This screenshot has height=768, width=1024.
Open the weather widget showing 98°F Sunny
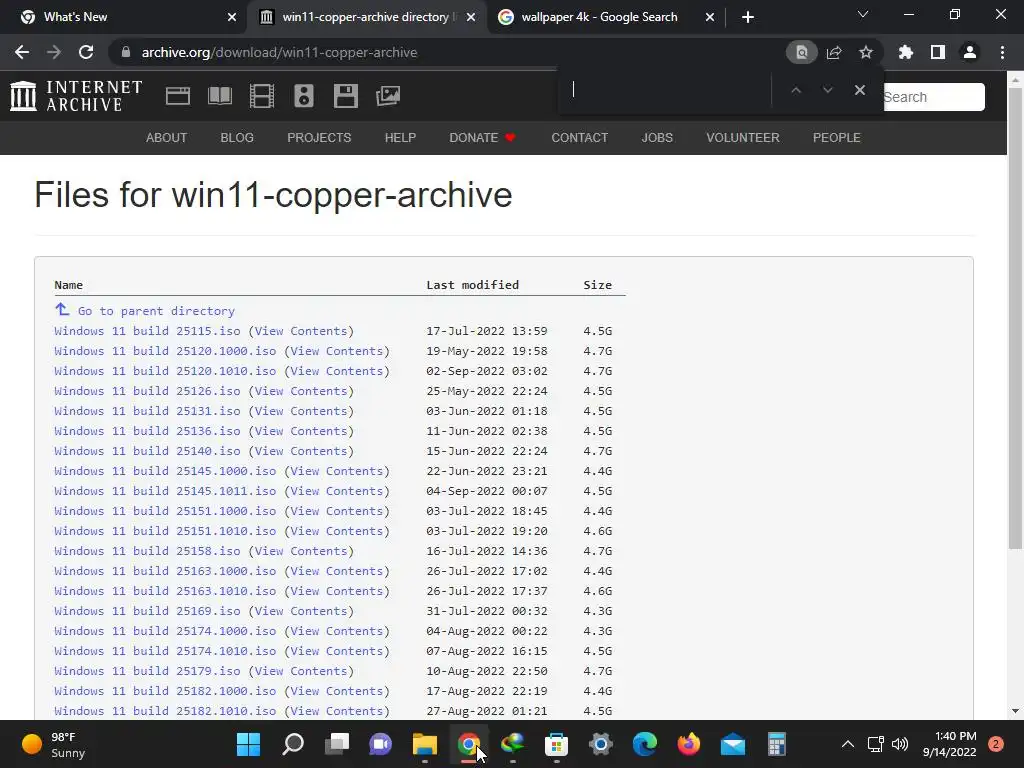(x=54, y=744)
